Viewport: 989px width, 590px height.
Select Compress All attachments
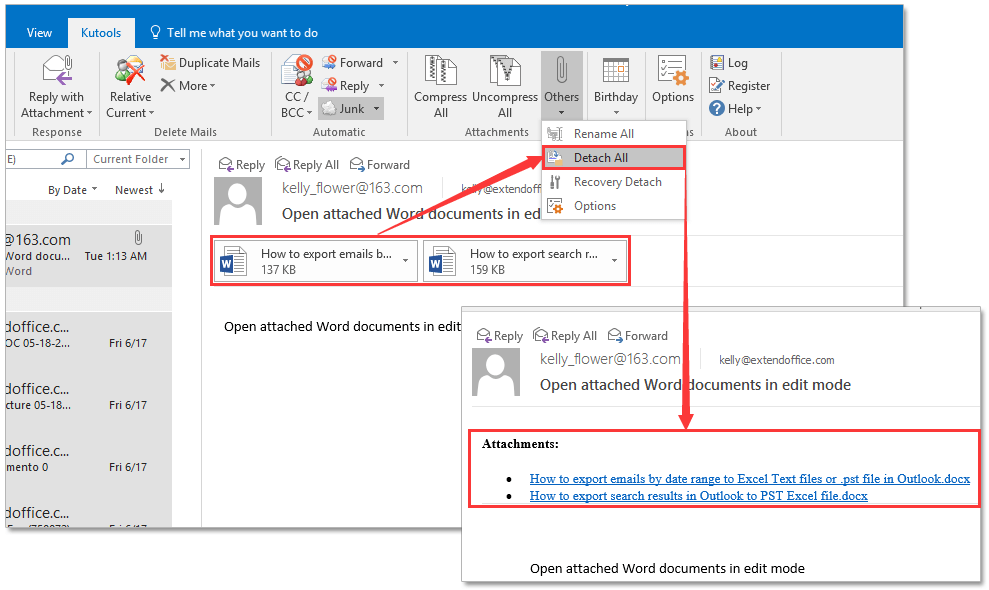440,71
